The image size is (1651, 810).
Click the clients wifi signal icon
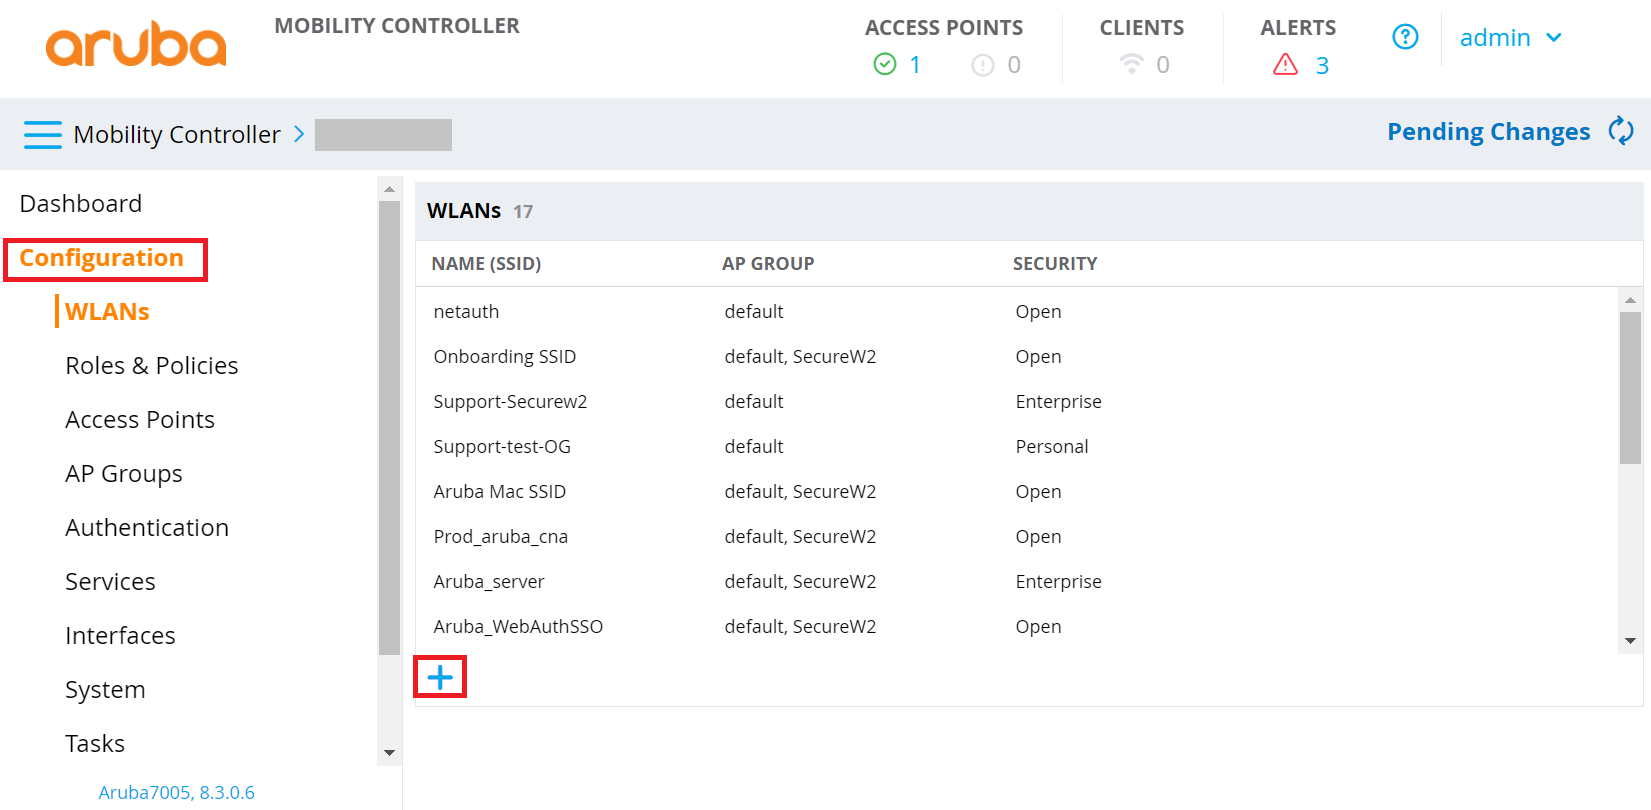pyautogui.click(x=1131, y=65)
